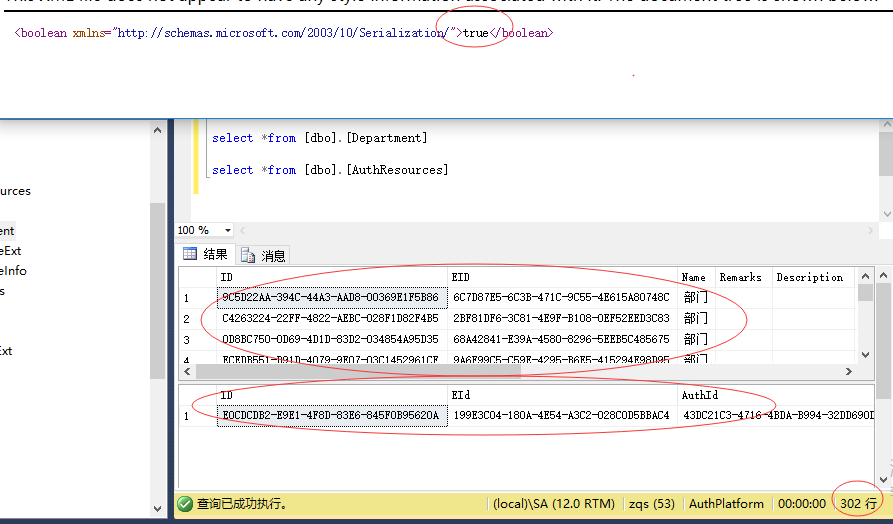This screenshot has height=524, width=893.
Task: Click the EId column header in AuthResources results
Action: click(563, 395)
